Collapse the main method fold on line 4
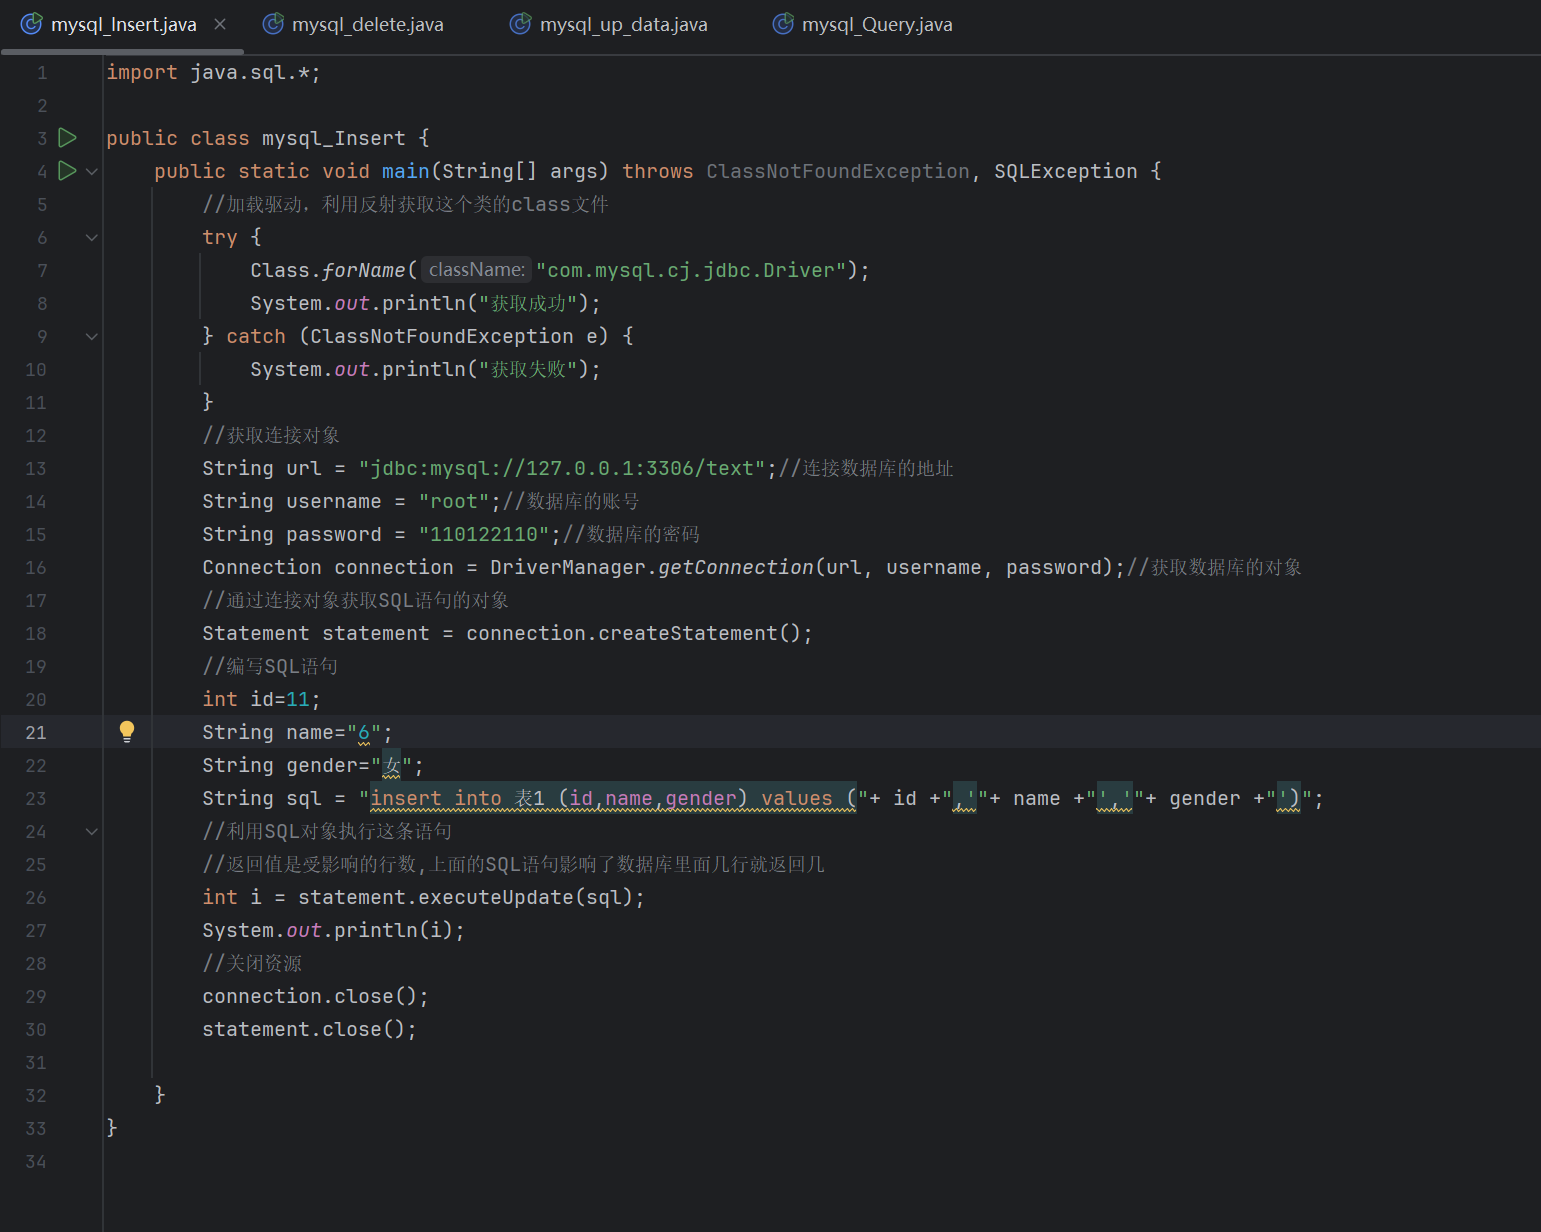The image size is (1541, 1232). click(x=92, y=172)
